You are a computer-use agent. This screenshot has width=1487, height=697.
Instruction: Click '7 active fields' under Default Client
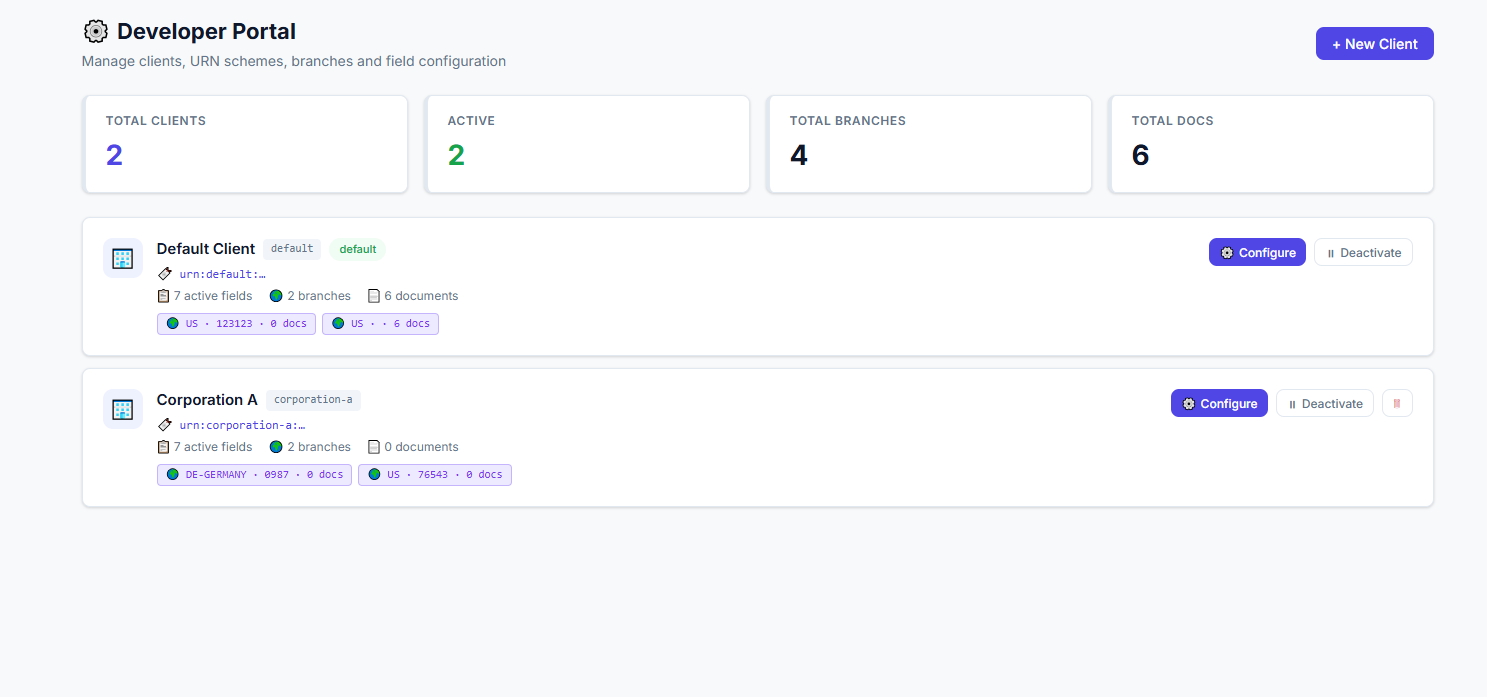click(x=213, y=296)
